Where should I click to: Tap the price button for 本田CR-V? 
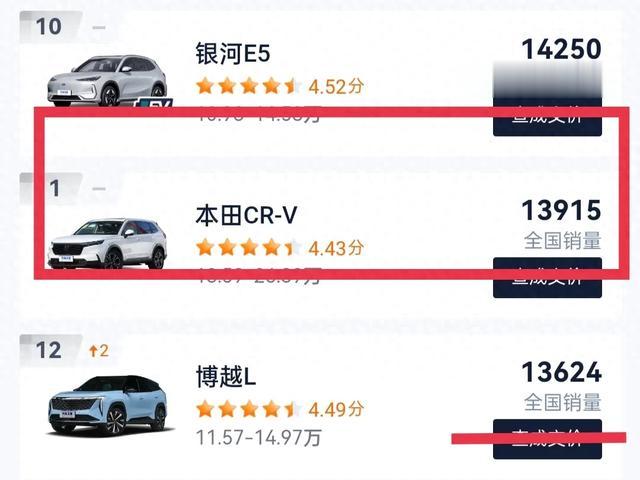547,277
